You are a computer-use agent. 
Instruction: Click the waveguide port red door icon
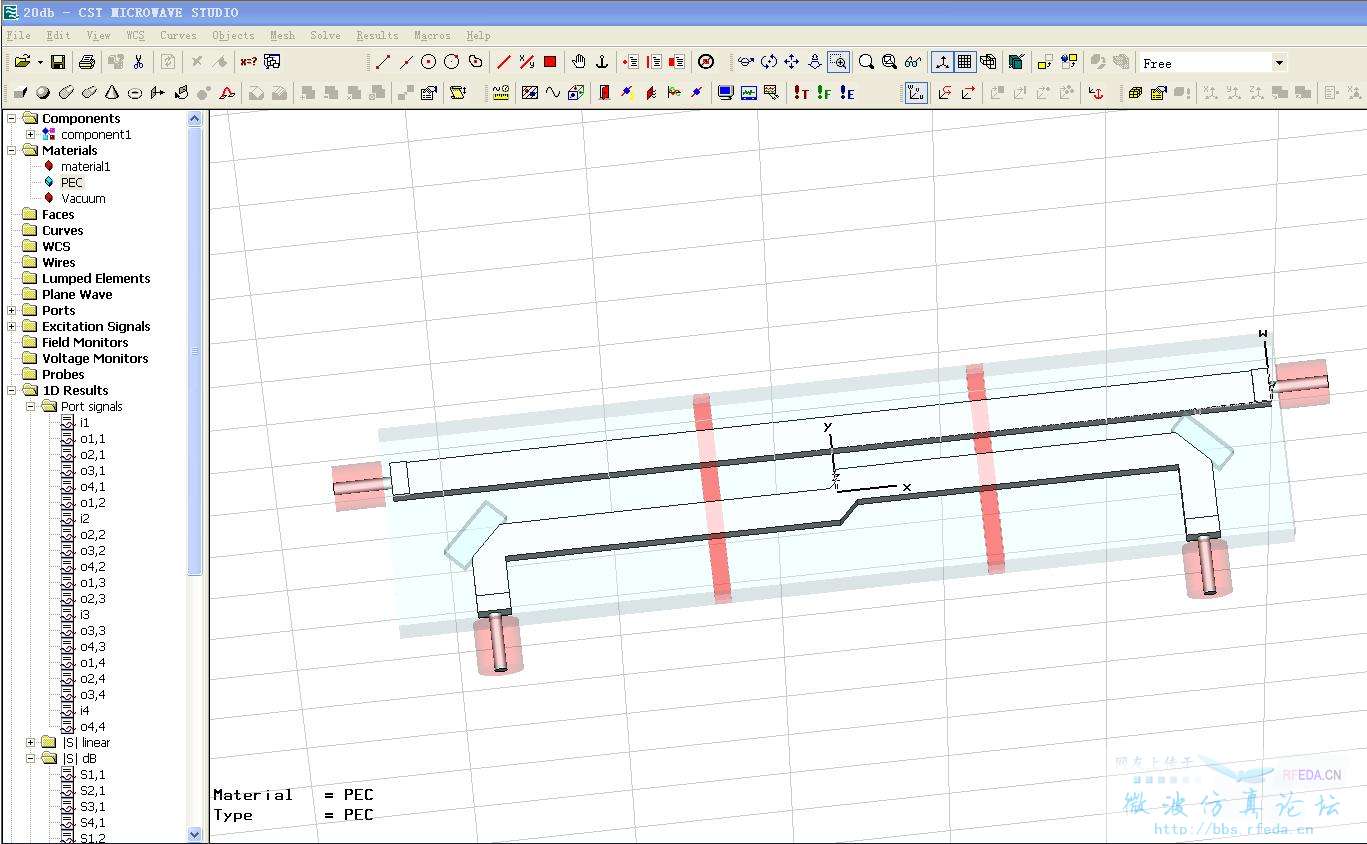click(605, 93)
